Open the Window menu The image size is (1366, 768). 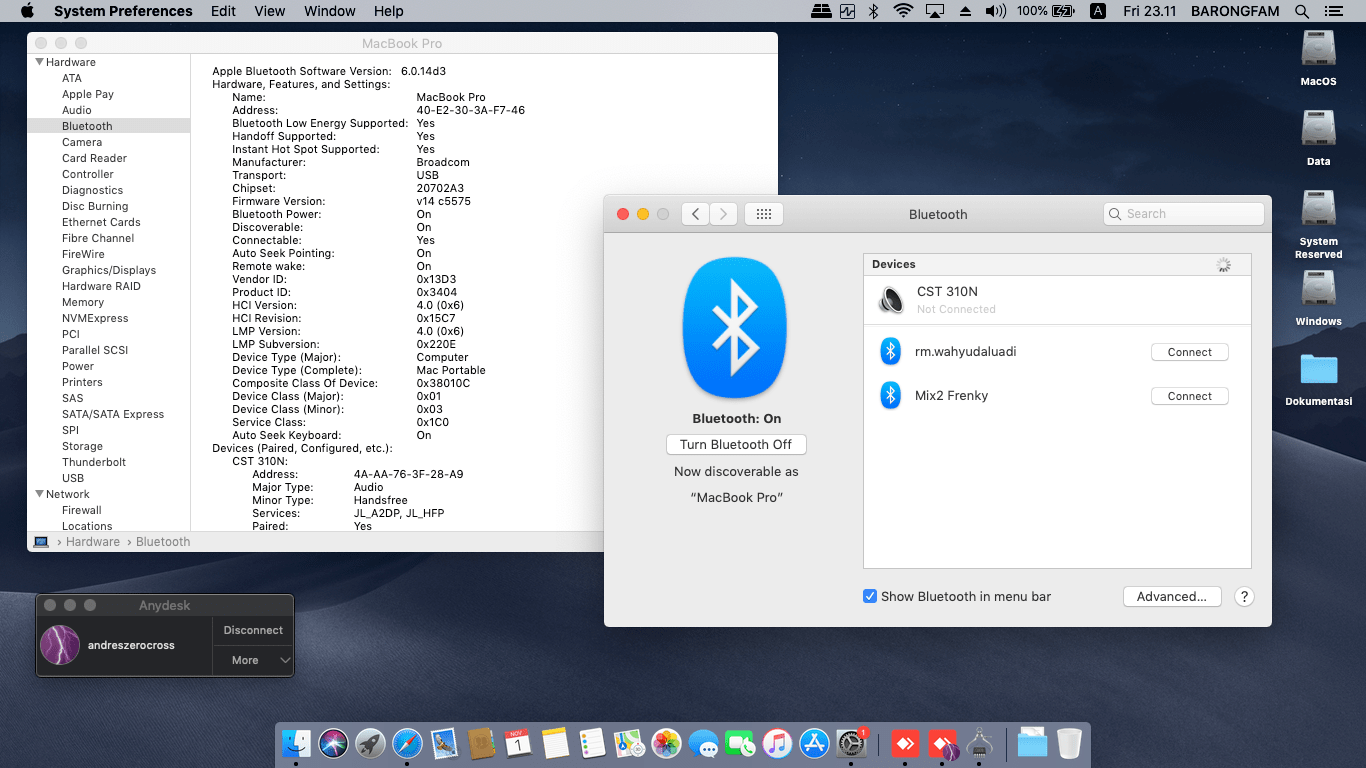click(x=329, y=11)
